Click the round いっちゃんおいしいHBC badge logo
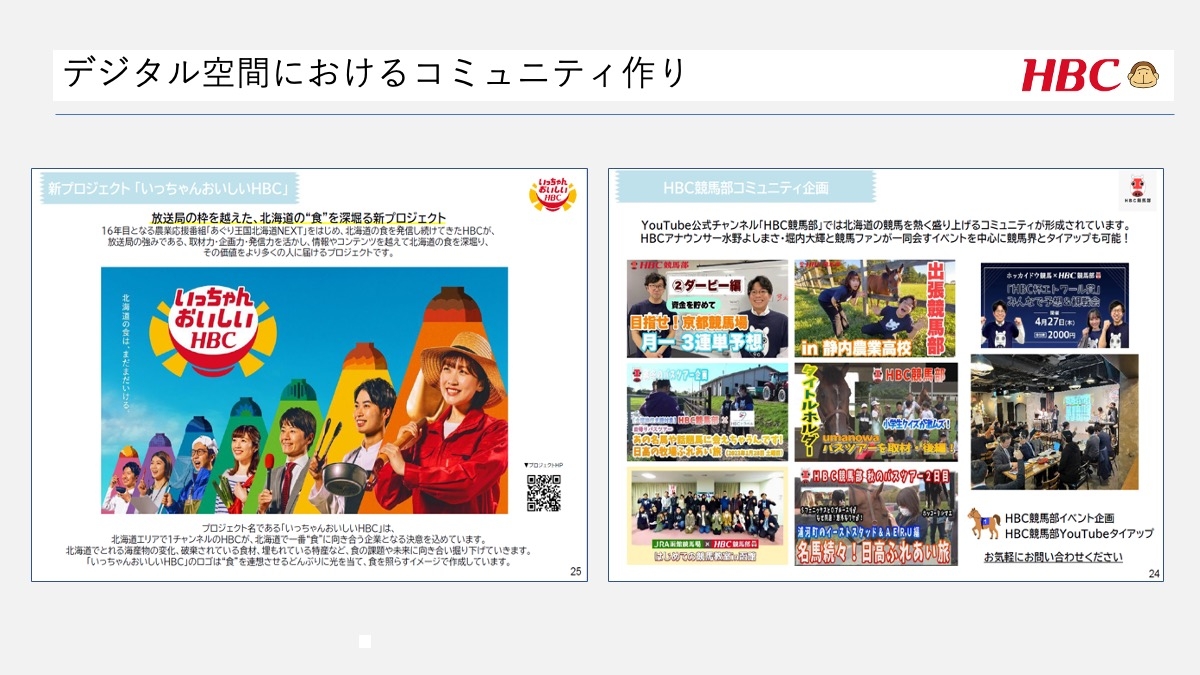The image size is (1200, 675). click(x=552, y=193)
